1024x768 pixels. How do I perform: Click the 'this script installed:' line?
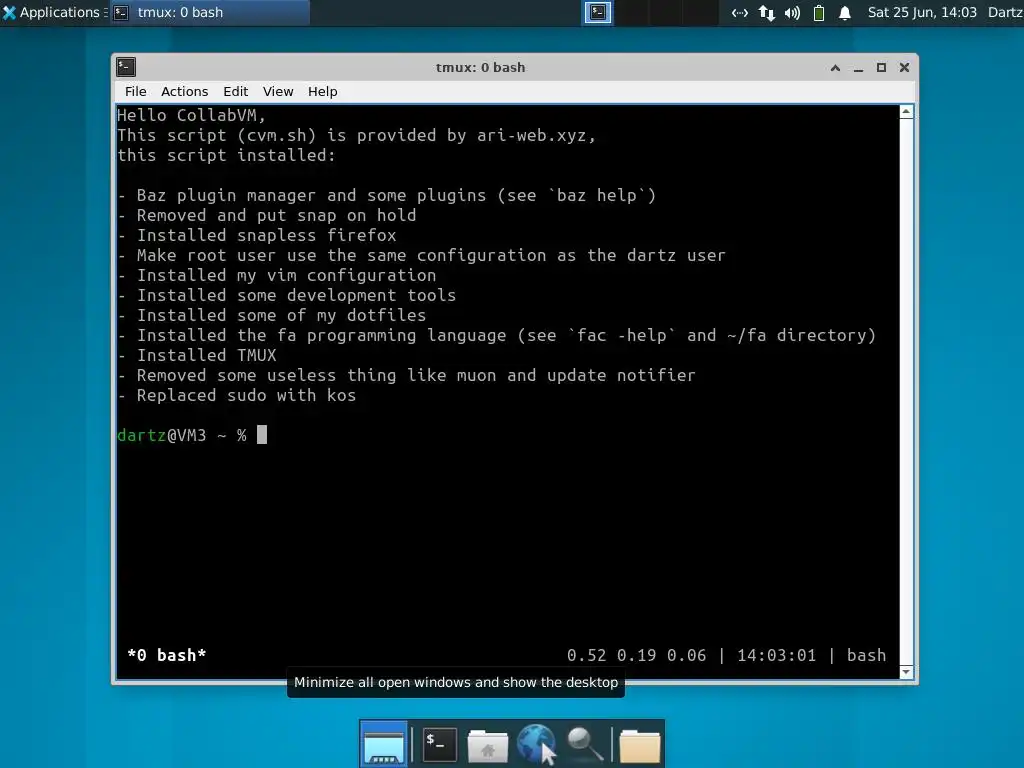pos(226,155)
